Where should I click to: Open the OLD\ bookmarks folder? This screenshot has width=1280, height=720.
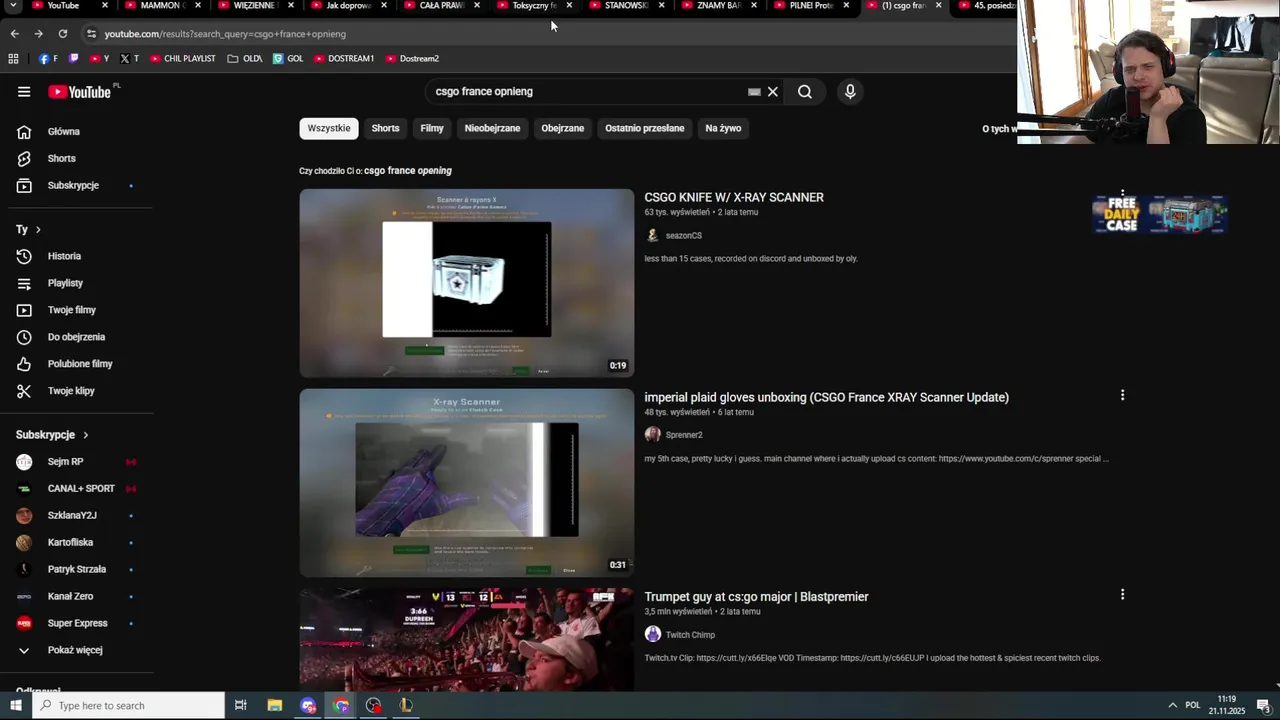[x=245, y=59]
